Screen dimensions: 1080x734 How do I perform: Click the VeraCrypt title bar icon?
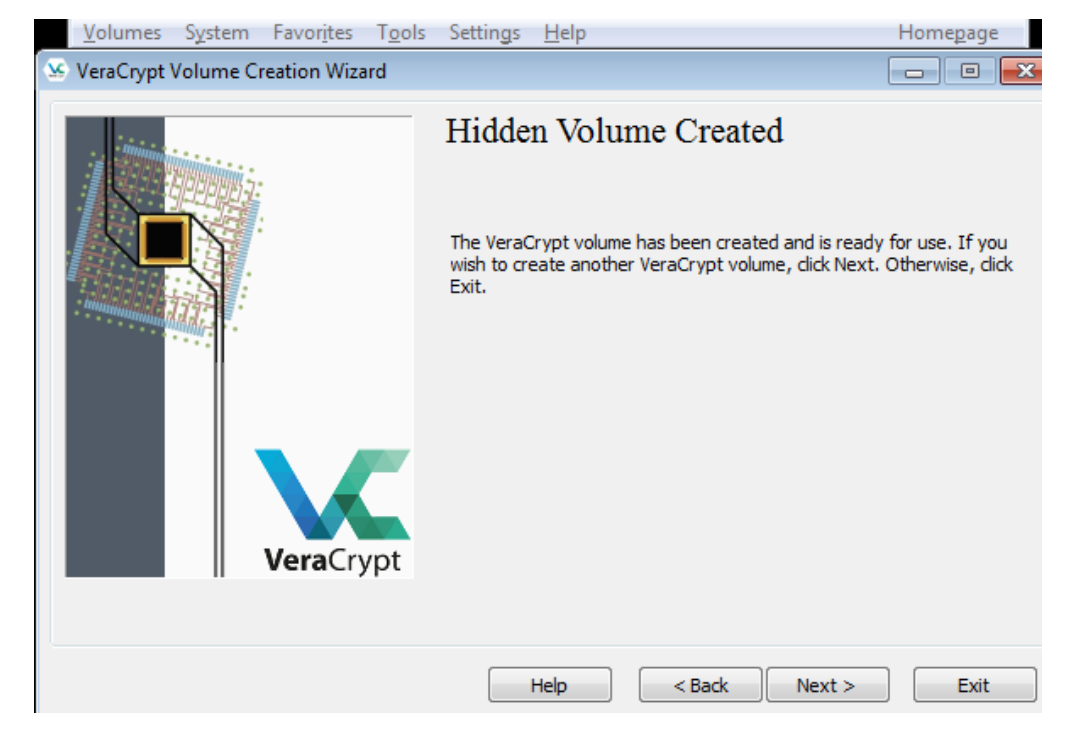click(x=56, y=70)
